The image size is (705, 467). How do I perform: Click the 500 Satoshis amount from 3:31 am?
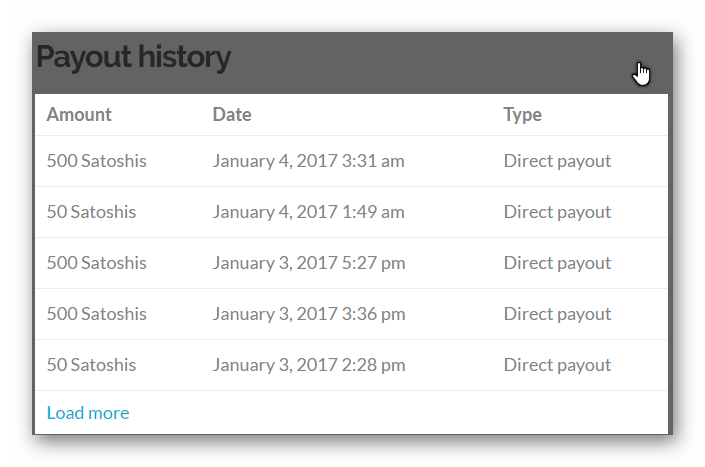click(96, 161)
